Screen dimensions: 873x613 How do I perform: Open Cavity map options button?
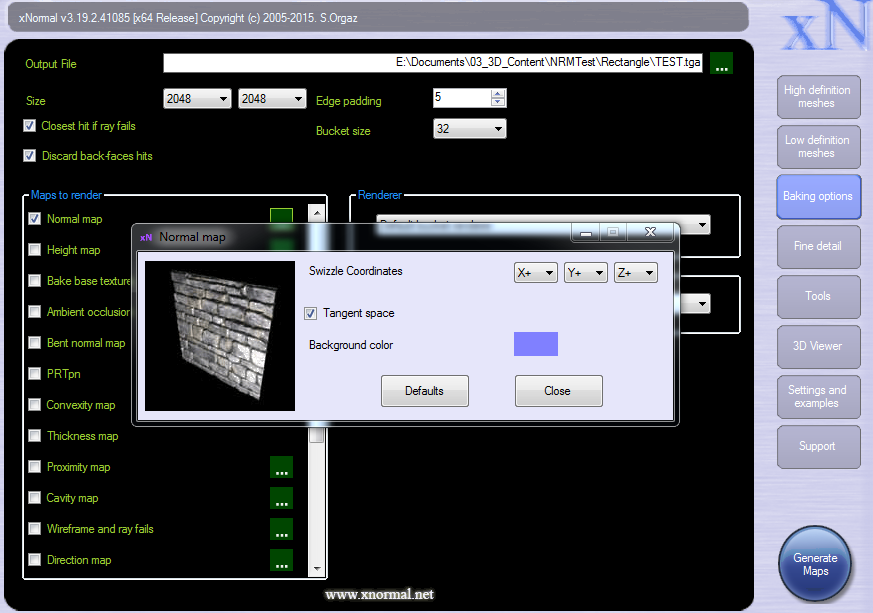pos(281,498)
